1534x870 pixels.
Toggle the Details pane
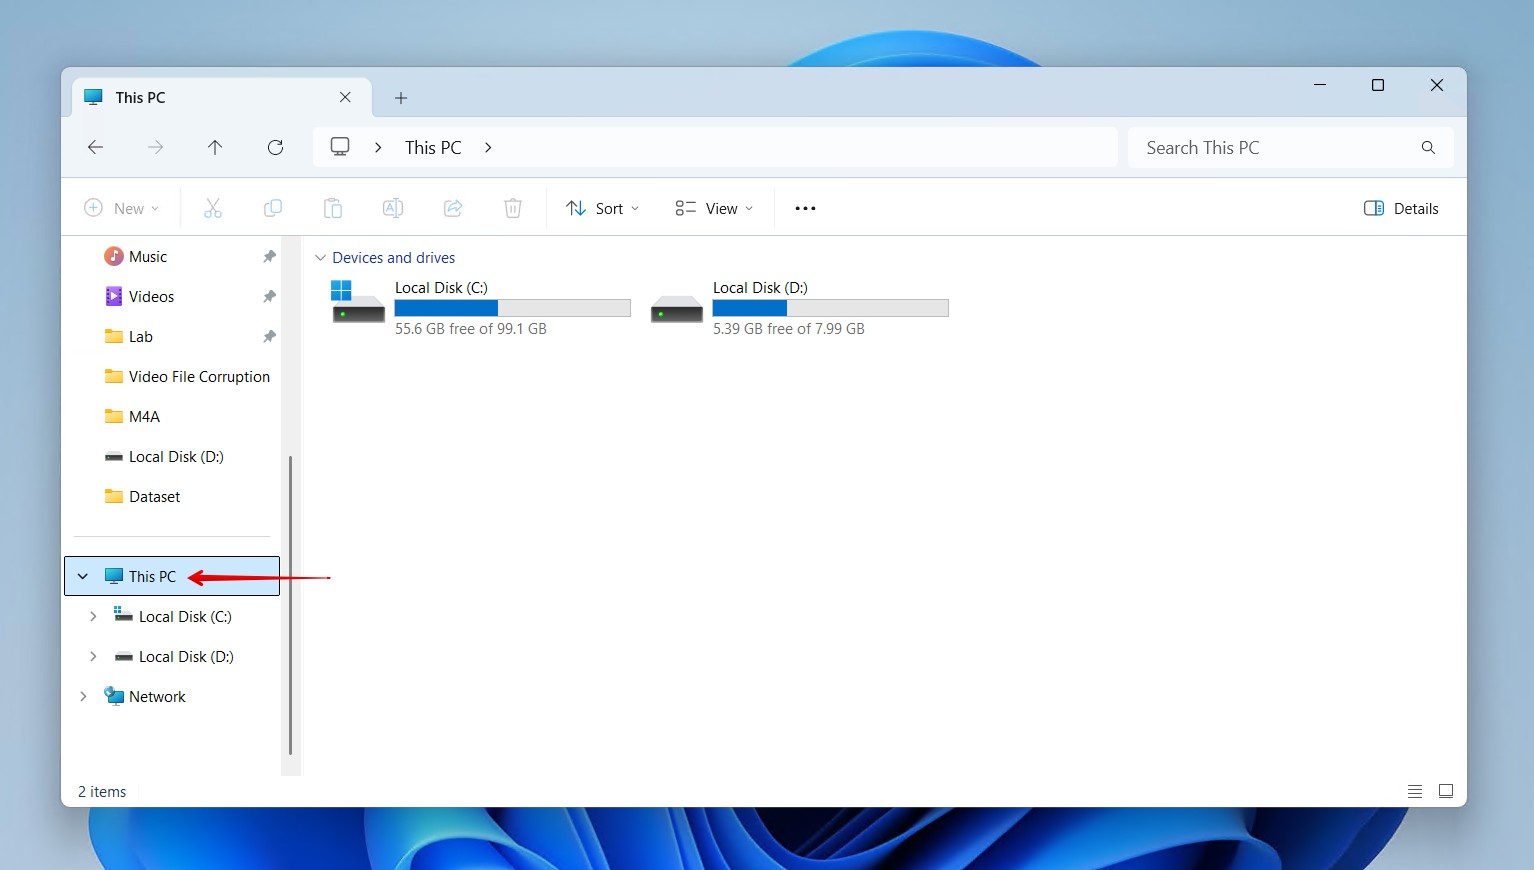(1400, 208)
